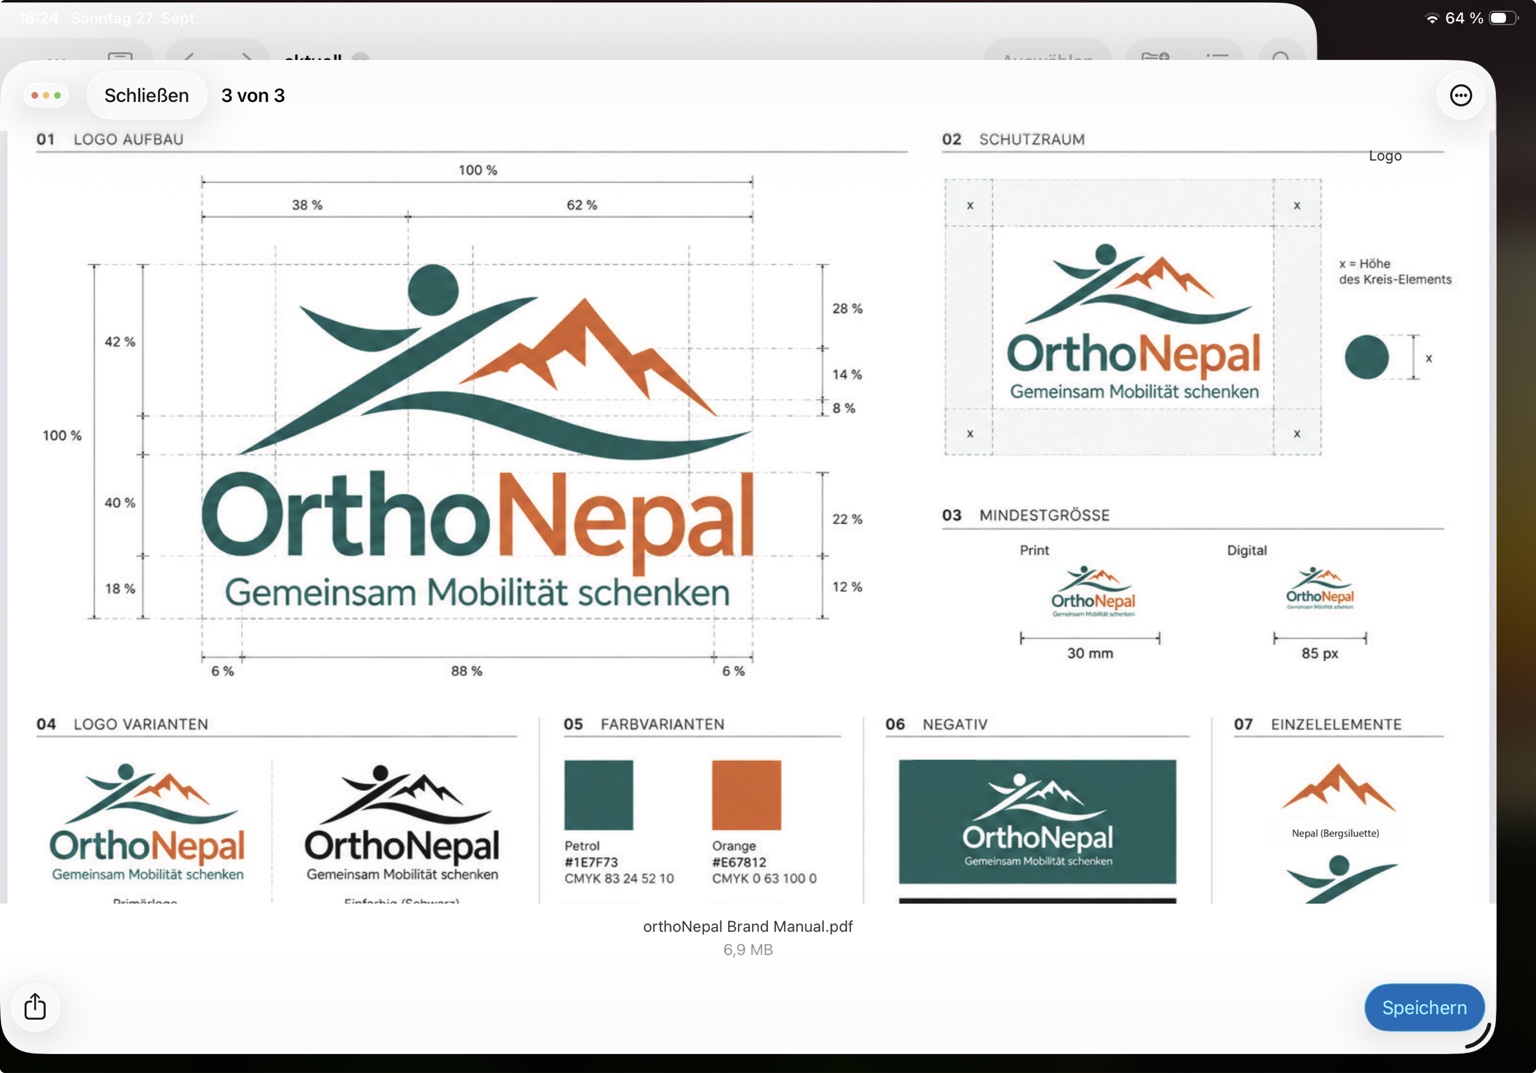The image size is (1536, 1073).
Task: Click the "MINDESTGRÖSSE" heading
Action: pos(1044,515)
